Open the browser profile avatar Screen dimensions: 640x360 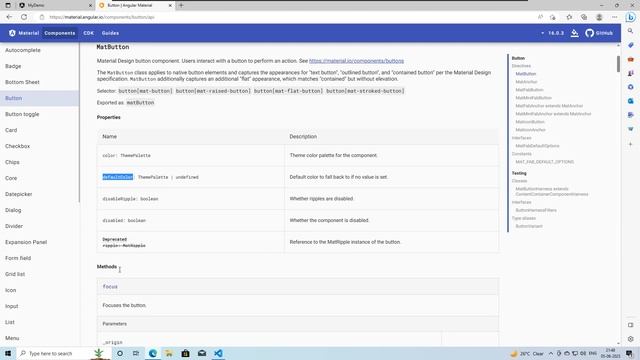coord(599,17)
